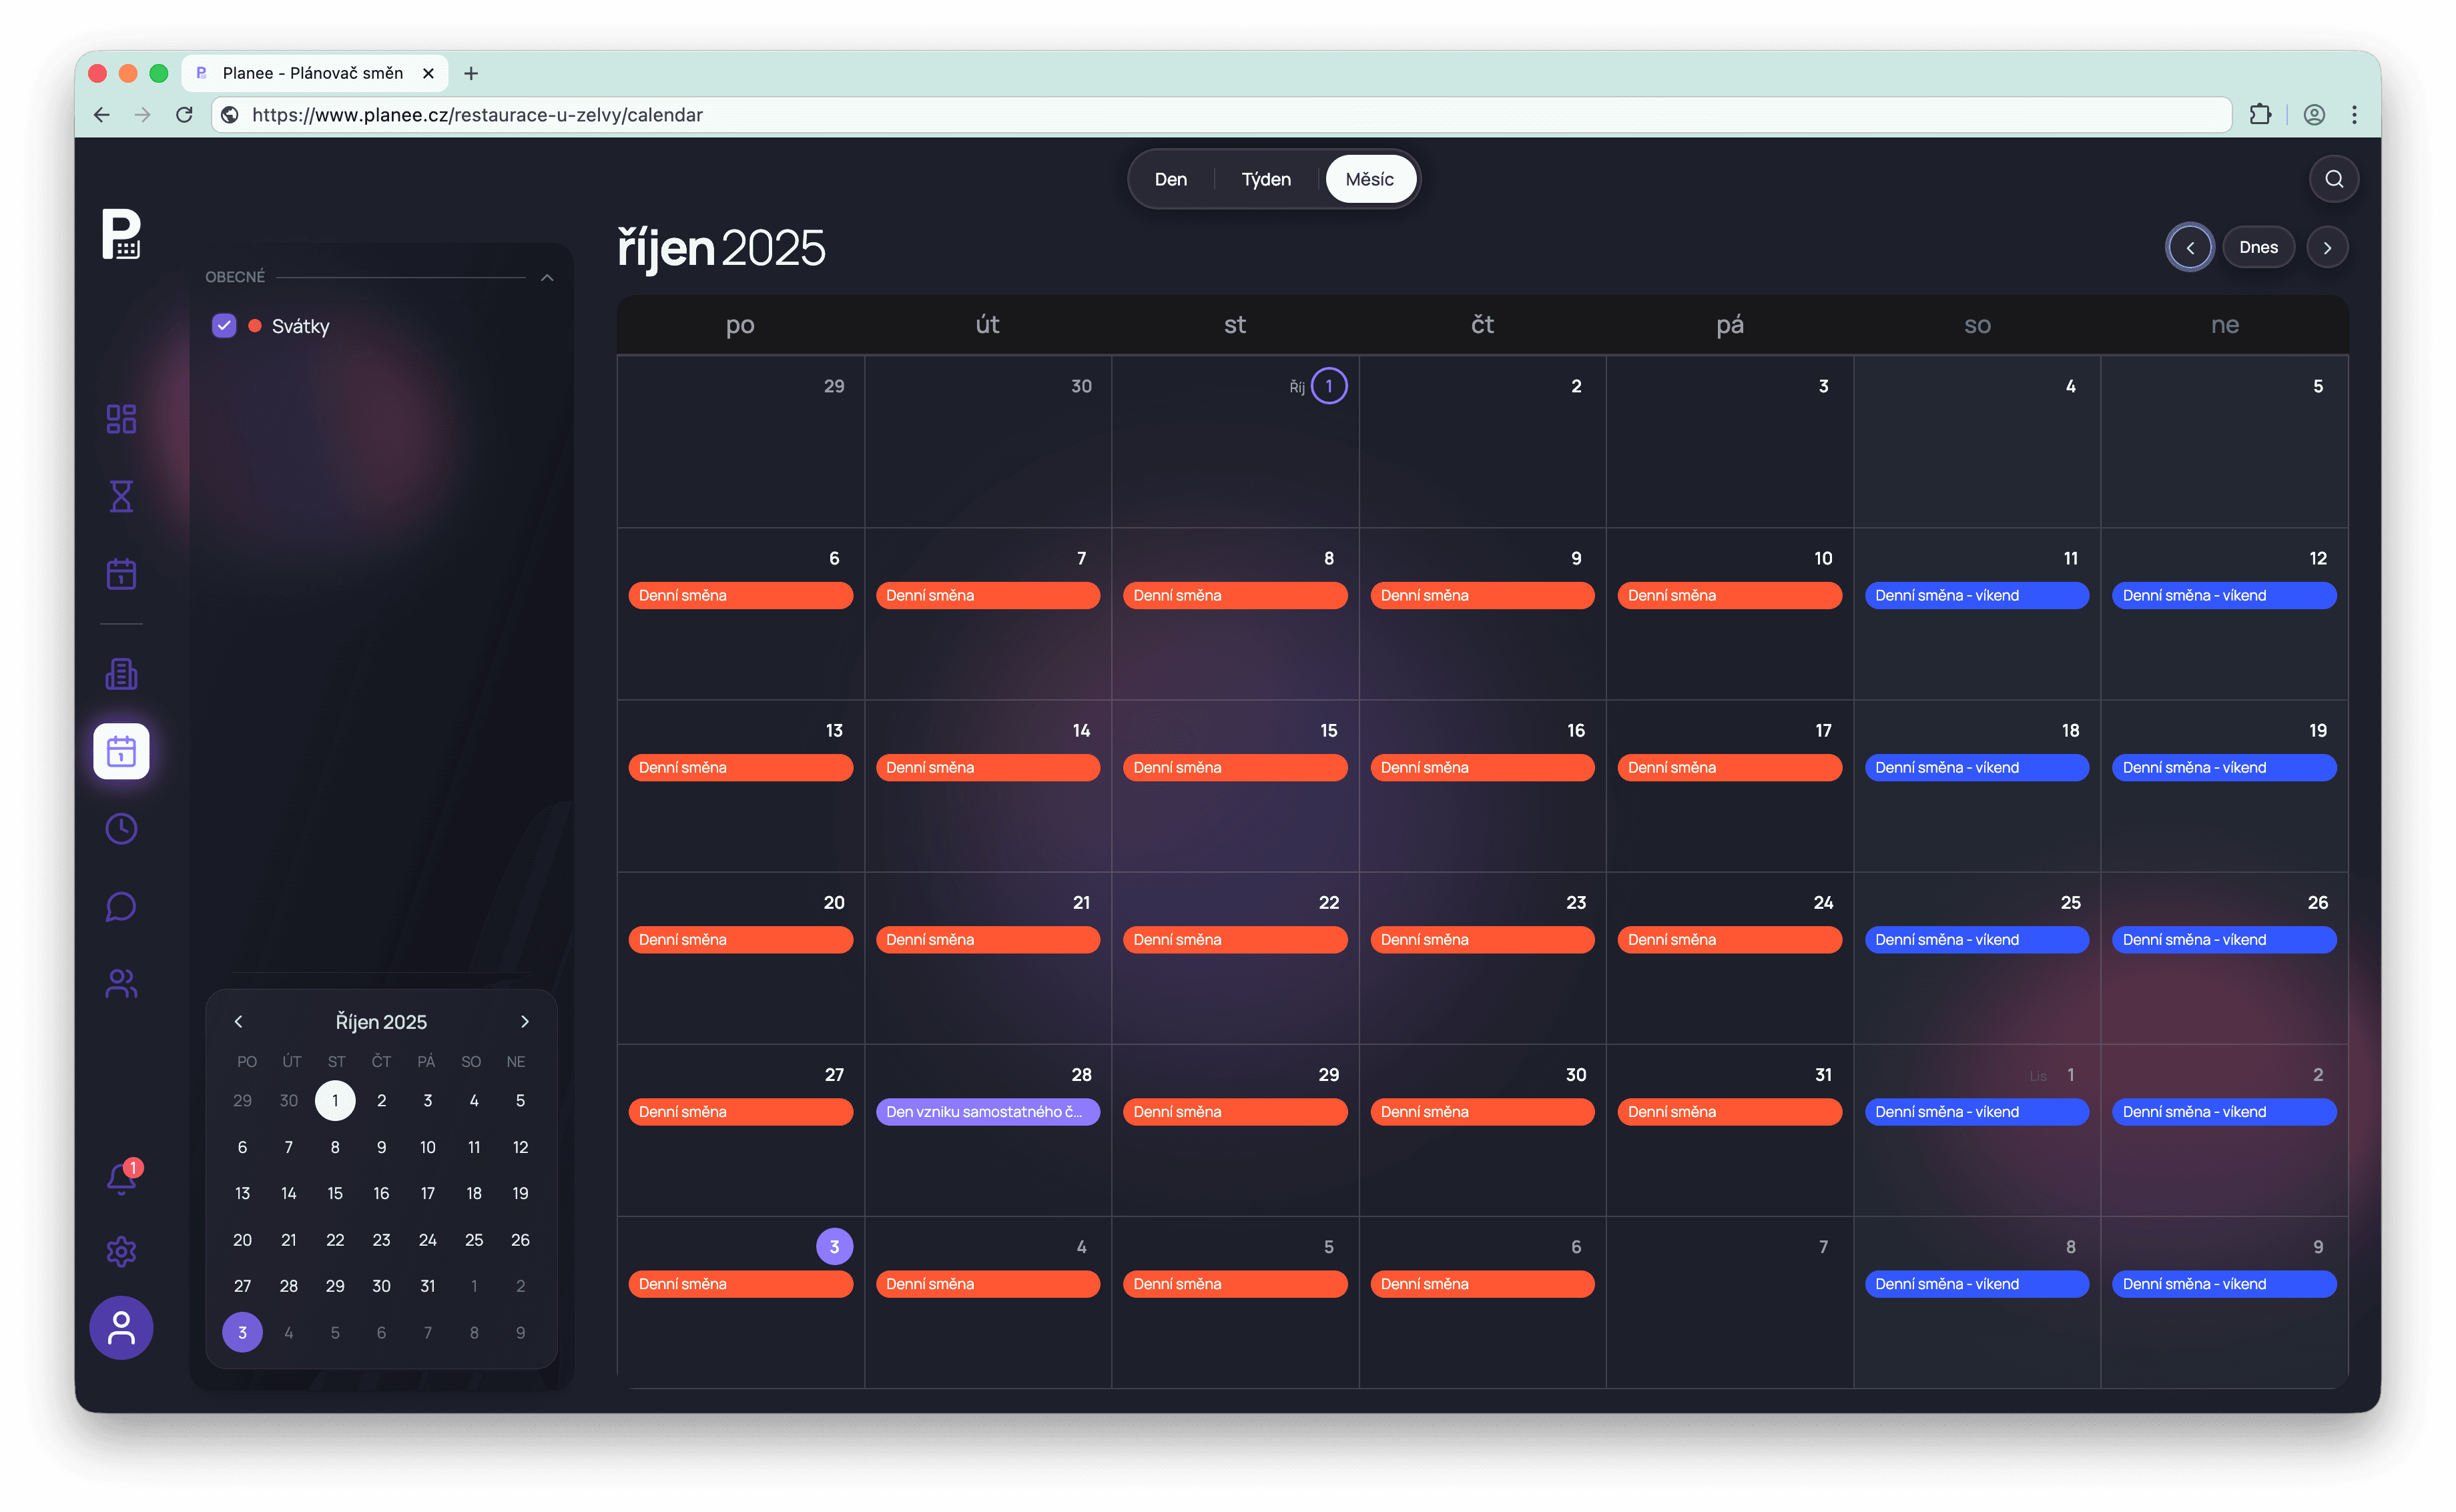Click the Dnes button
The width and height of the screenshot is (2456, 1512).
tap(2258, 247)
